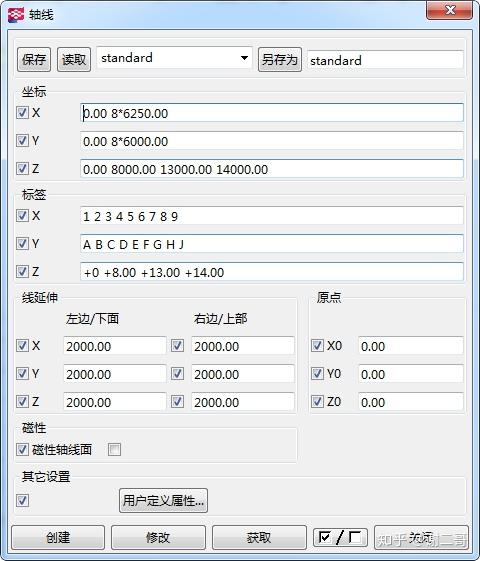This screenshot has width=480, height=561.
Task: Enable the unchecked 磁性轴线面 value checkbox
Action: click(114, 449)
